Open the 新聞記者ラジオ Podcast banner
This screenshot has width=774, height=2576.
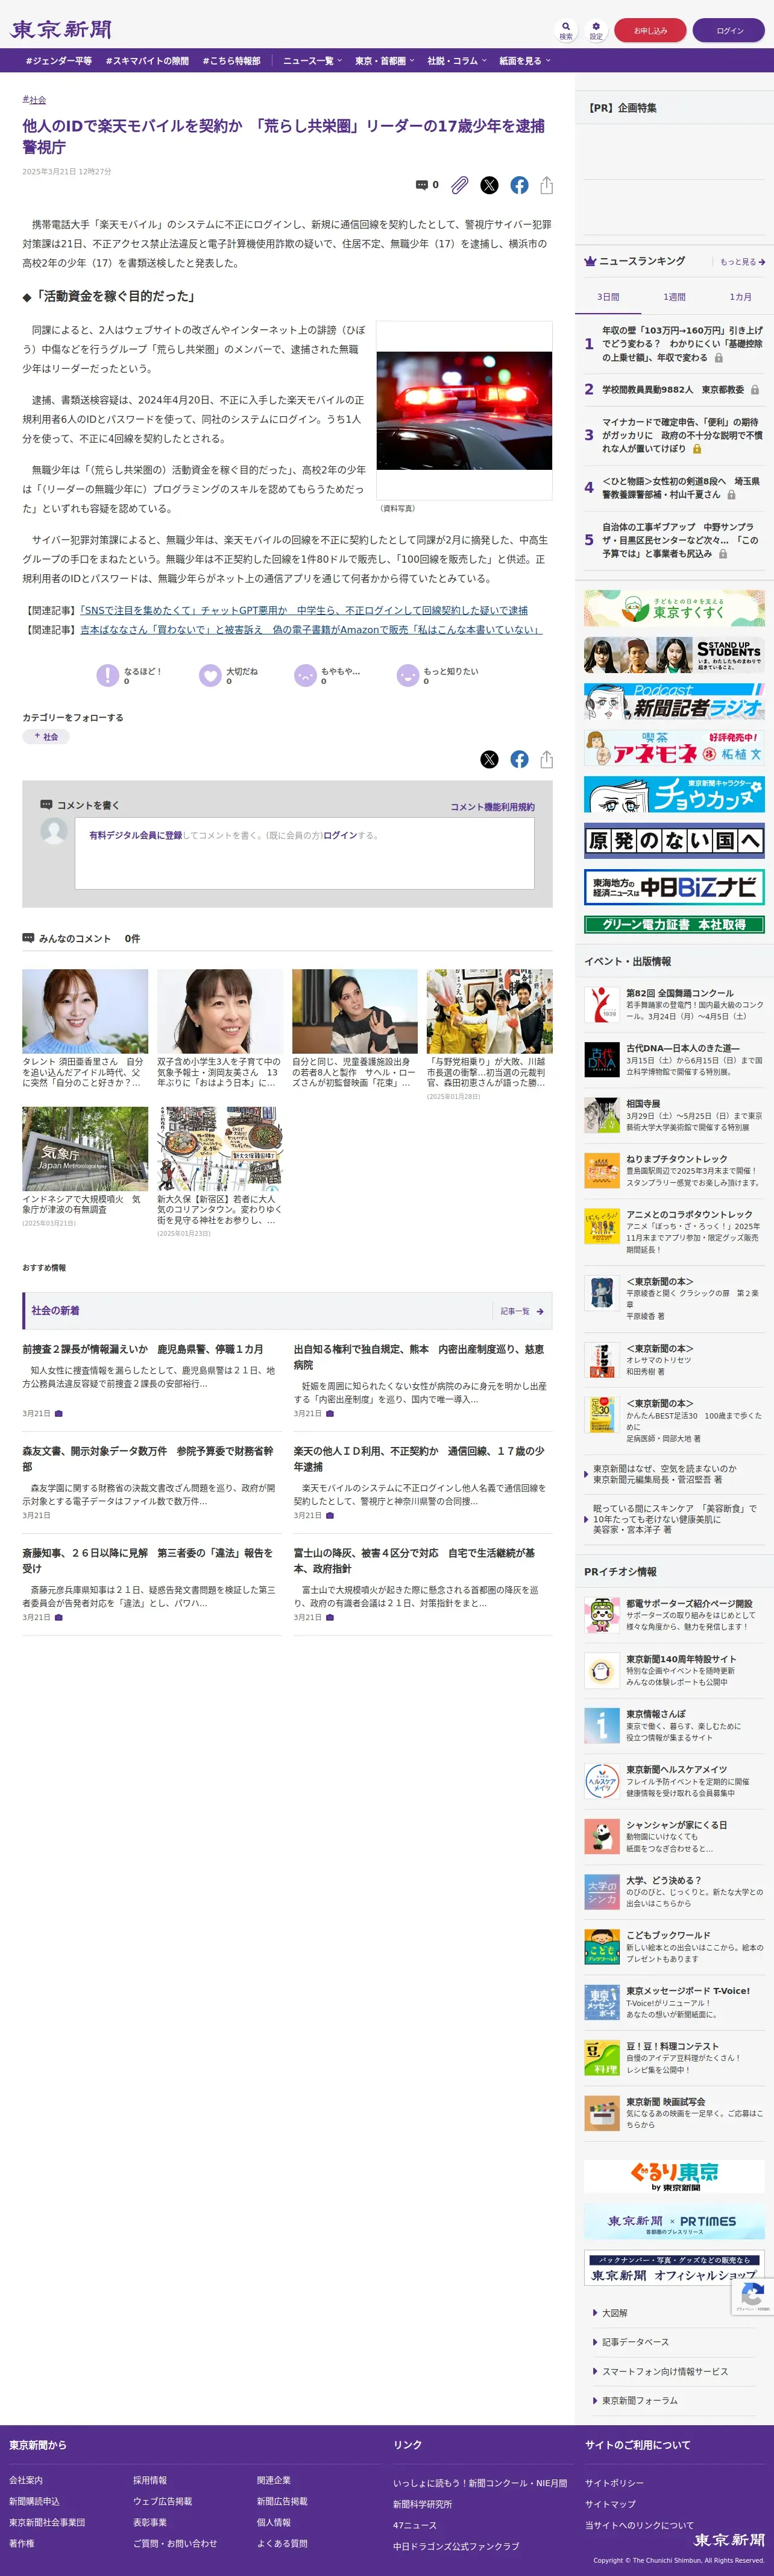(x=674, y=701)
